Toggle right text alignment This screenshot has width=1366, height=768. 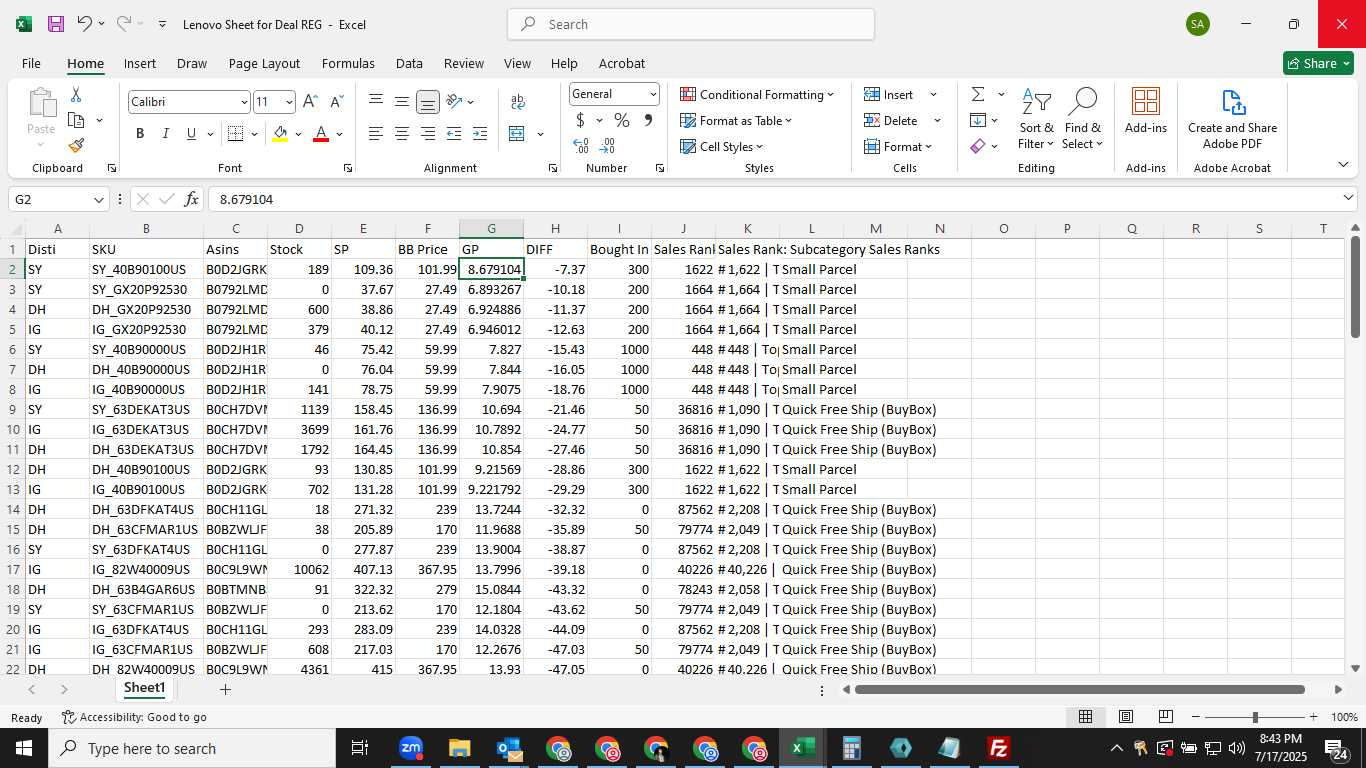point(428,134)
